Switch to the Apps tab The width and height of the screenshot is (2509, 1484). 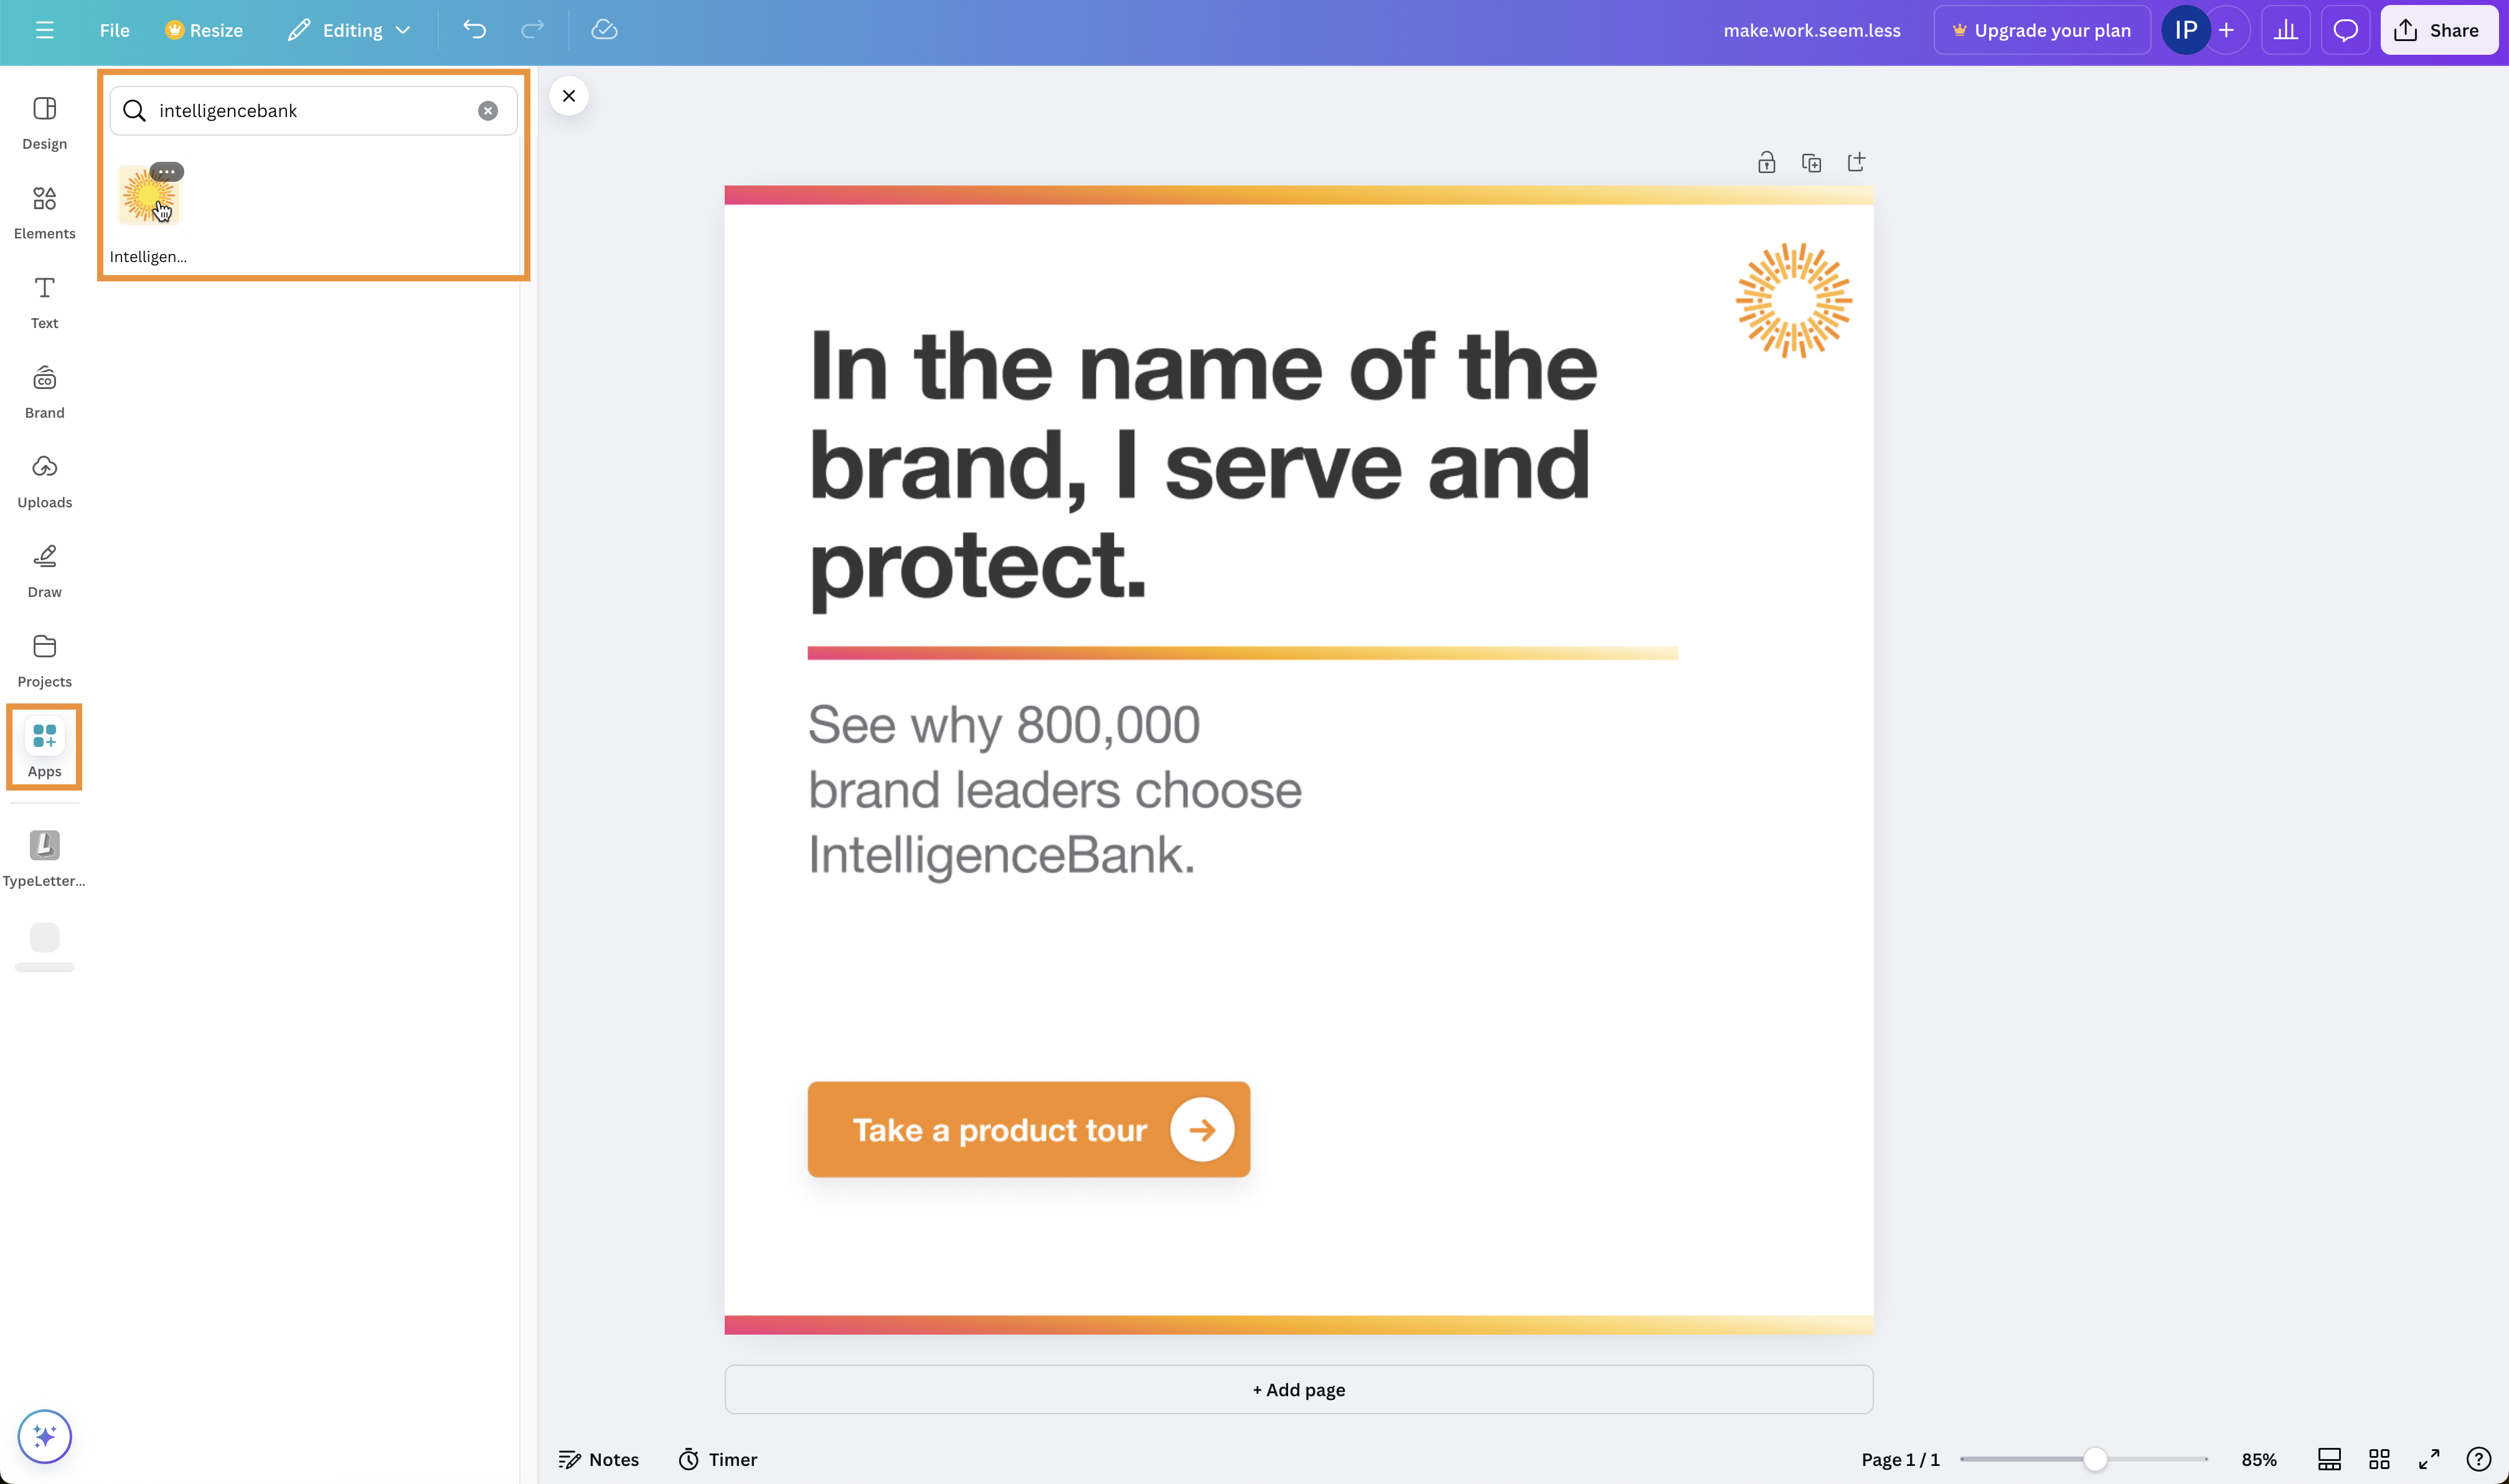pyautogui.click(x=44, y=747)
